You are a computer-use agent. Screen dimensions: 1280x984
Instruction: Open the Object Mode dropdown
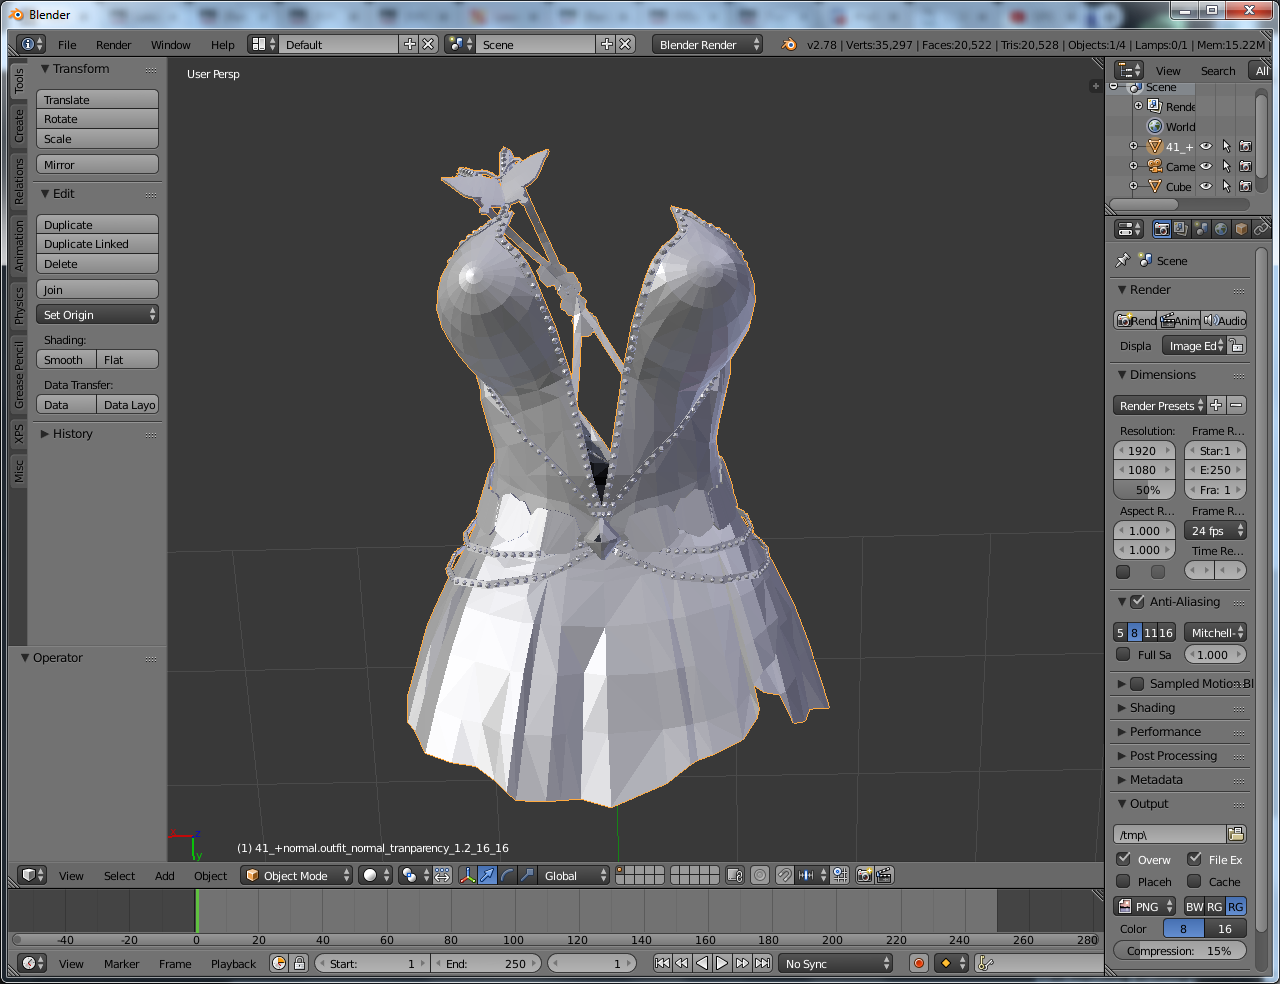pyautogui.click(x=298, y=875)
